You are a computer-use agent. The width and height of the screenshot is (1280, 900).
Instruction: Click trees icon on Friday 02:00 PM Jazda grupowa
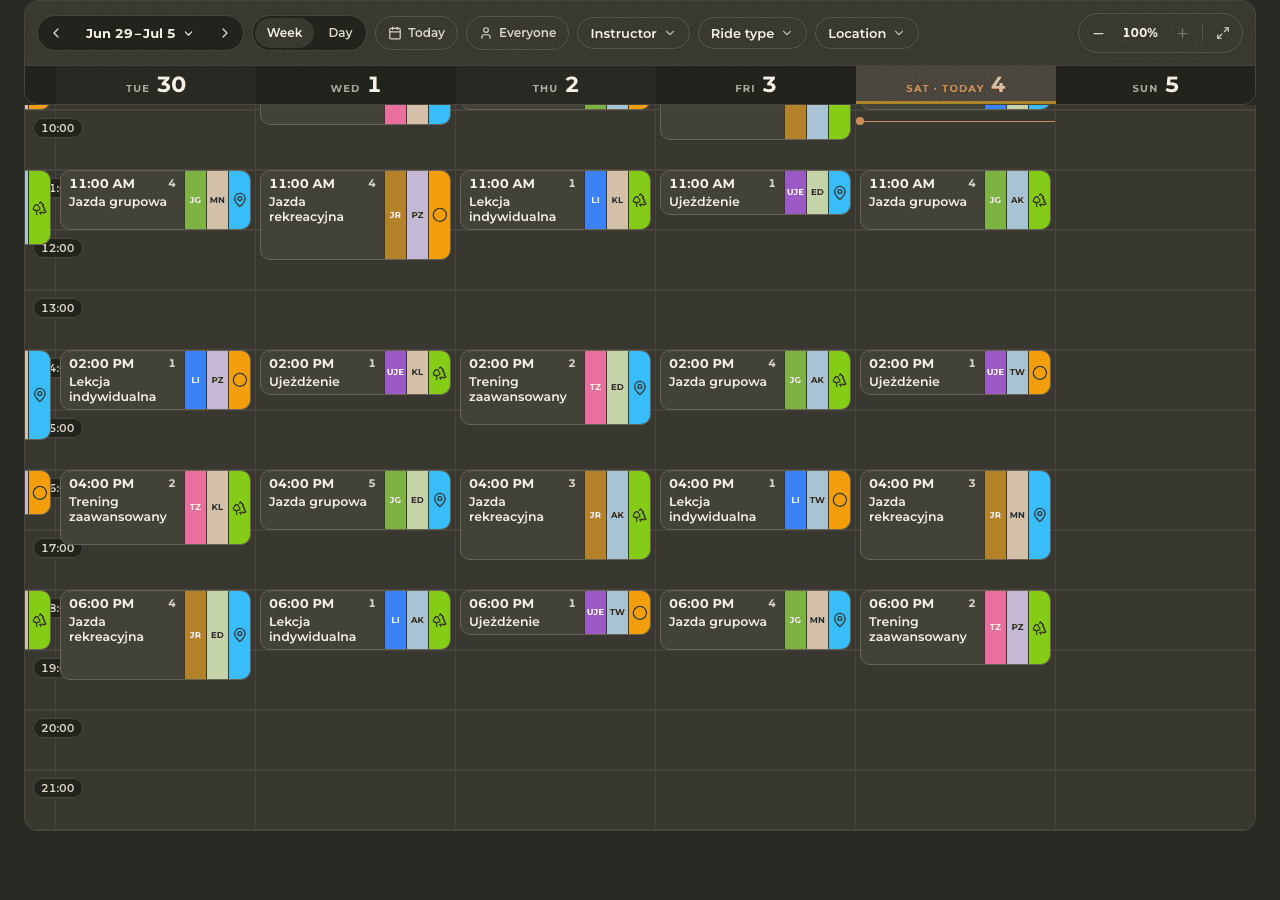(x=840, y=380)
